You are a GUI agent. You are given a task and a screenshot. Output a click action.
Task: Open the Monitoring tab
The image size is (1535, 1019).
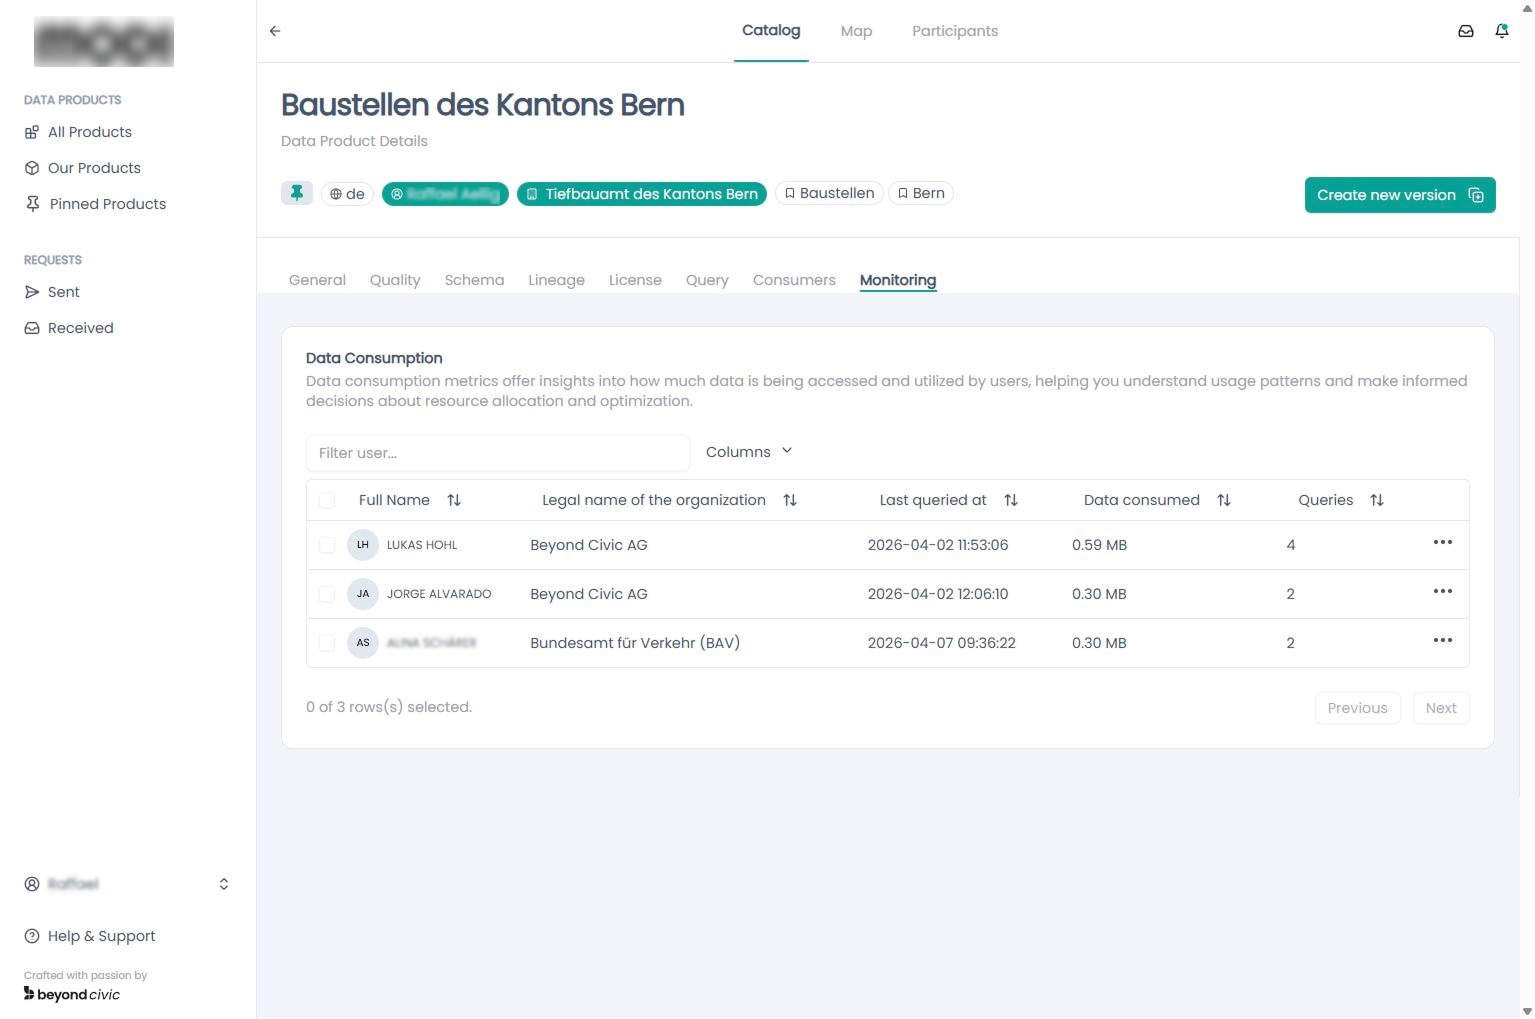tap(898, 280)
